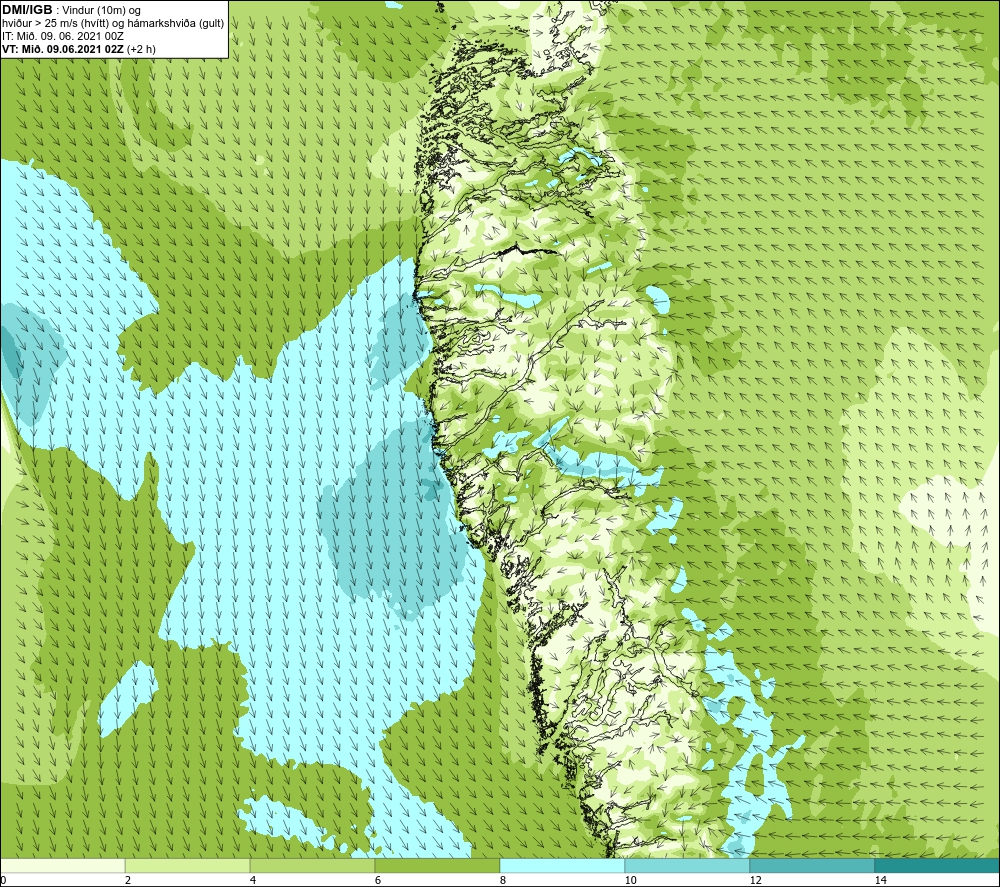Click the IT initial time line
The height and width of the screenshot is (887, 1000).
(x=63, y=36)
